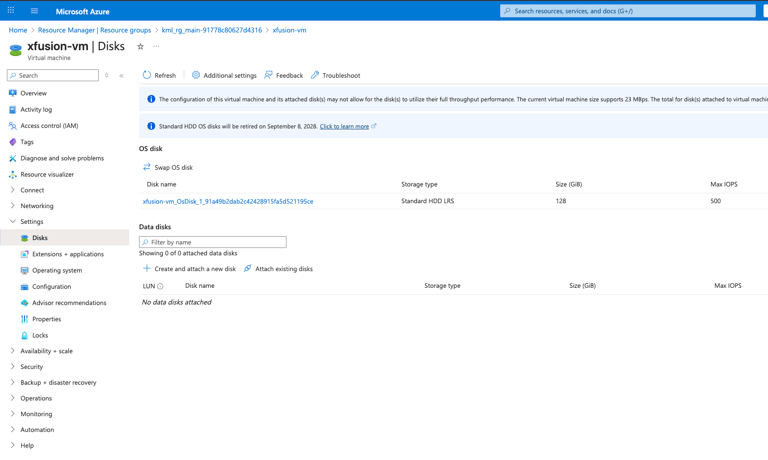
Task: Expand Availability + scale group
Action: point(46,351)
